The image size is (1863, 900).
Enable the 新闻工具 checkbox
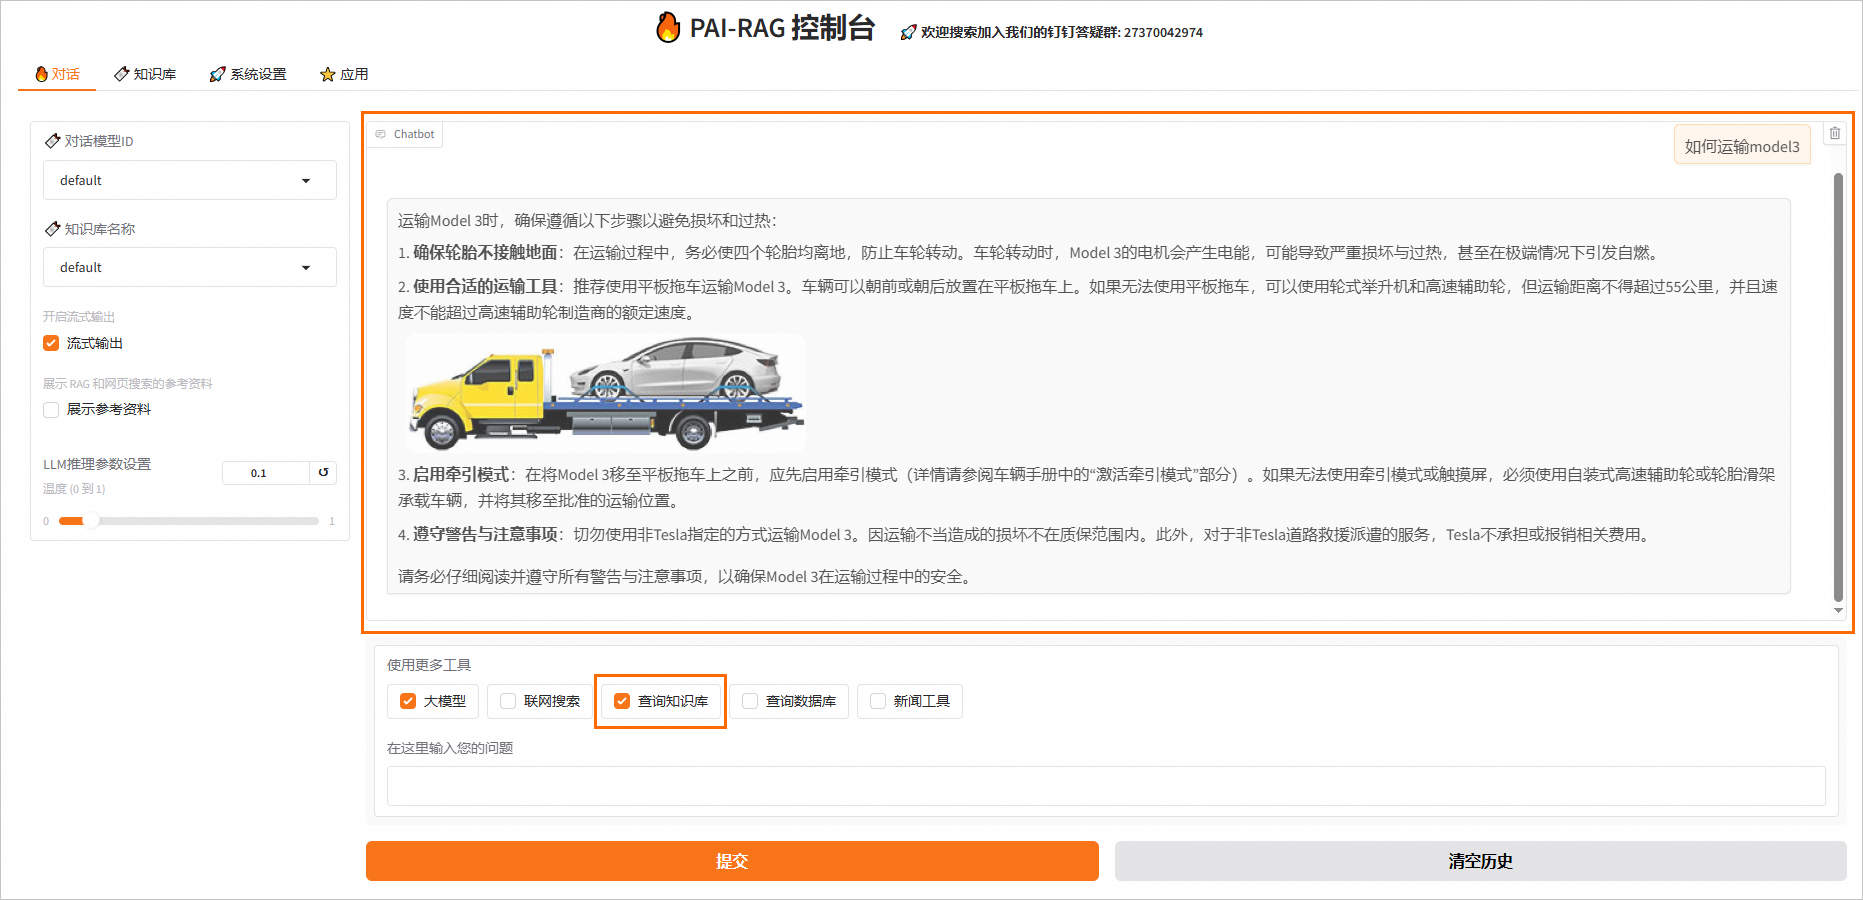(878, 701)
